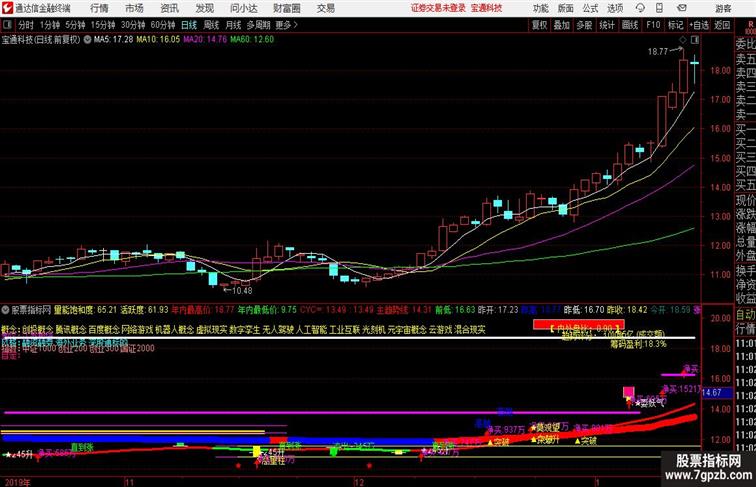The height and width of the screenshot is (487, 756).
Task: Click the diamond icon above chart
Action: [683, 40]
